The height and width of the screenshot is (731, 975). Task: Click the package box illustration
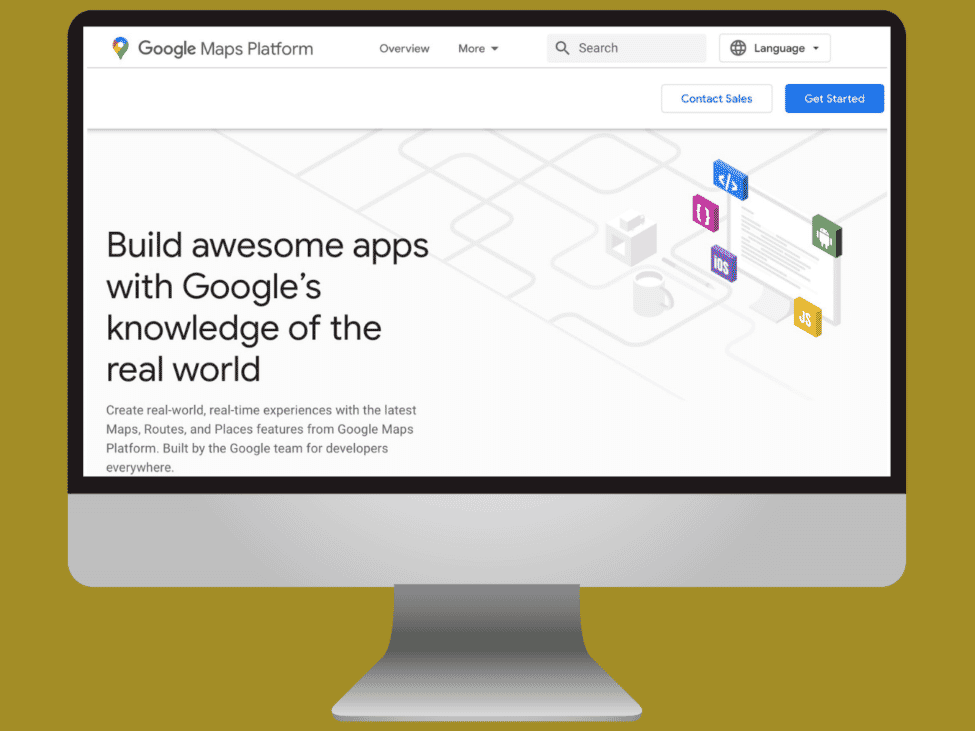632,237
